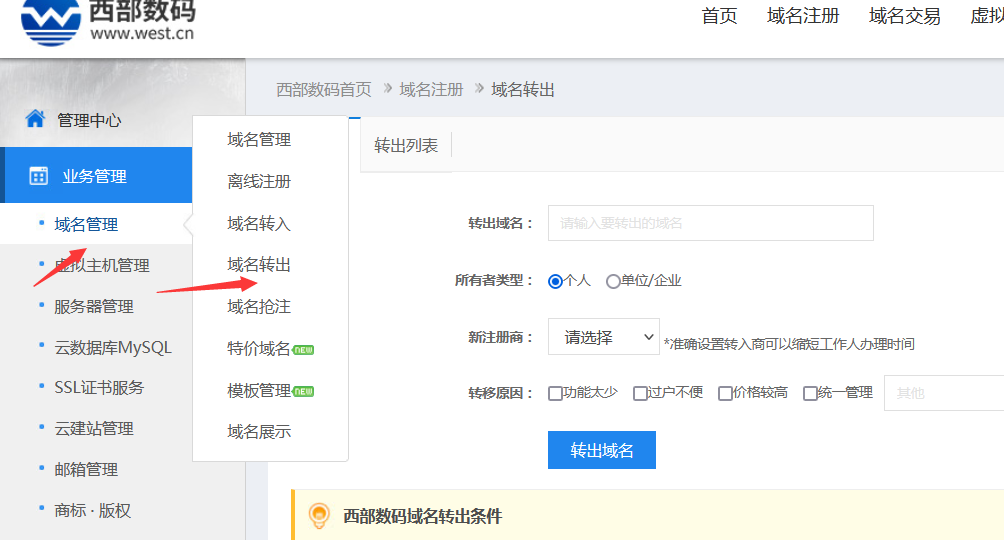The height and width of the screenshot is (540, 1004).
Task: Enable the 统一管理 checkbox
Action: 810,393
